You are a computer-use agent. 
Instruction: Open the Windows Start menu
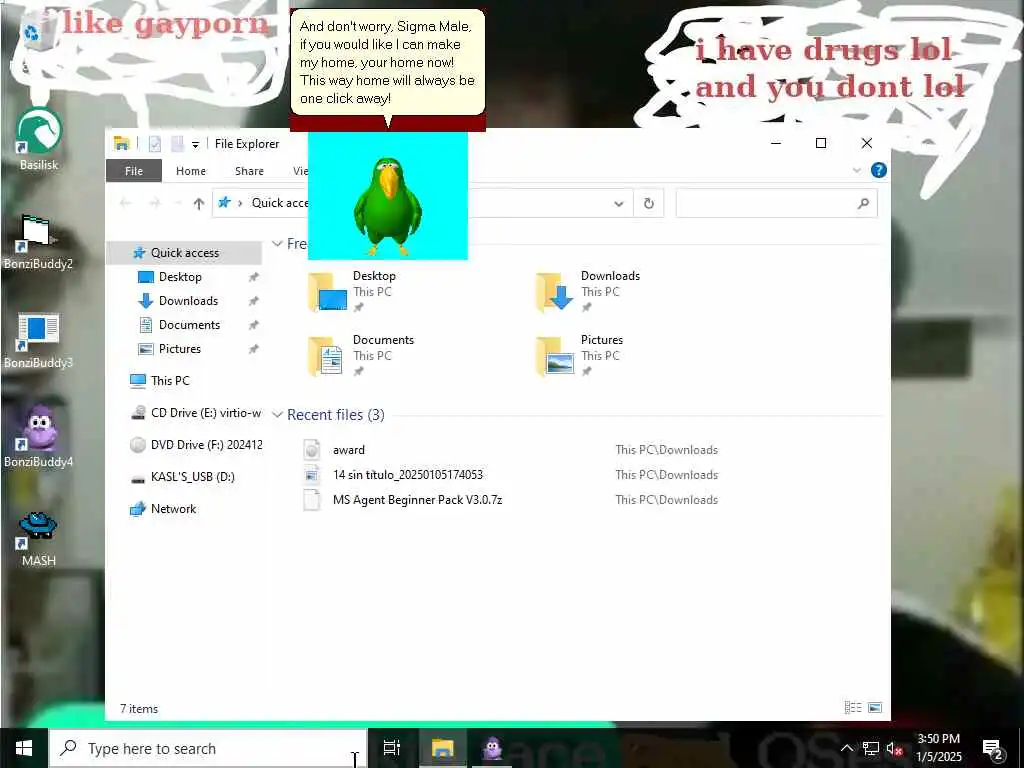coord(24,748)
